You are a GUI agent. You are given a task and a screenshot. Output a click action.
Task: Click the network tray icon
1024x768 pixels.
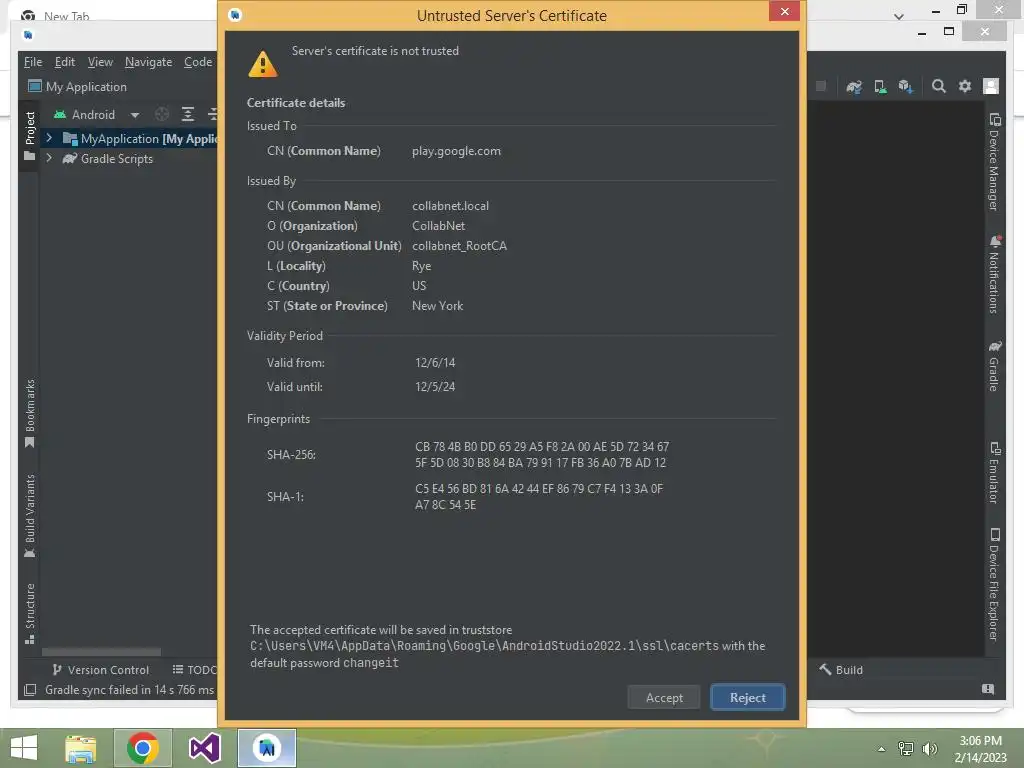pyautogui.click(x=905, y=748)
